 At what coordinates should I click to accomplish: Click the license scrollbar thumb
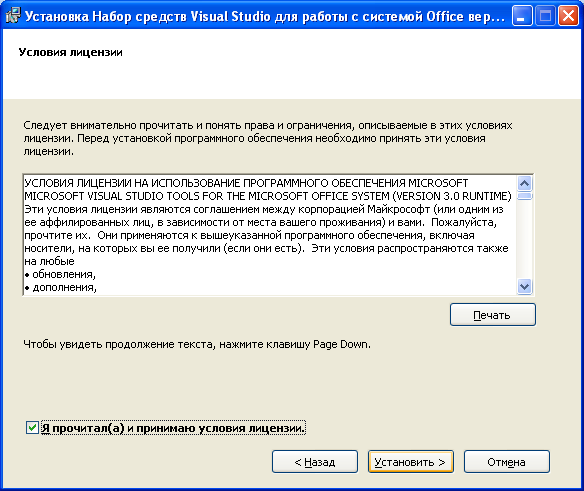524,196
